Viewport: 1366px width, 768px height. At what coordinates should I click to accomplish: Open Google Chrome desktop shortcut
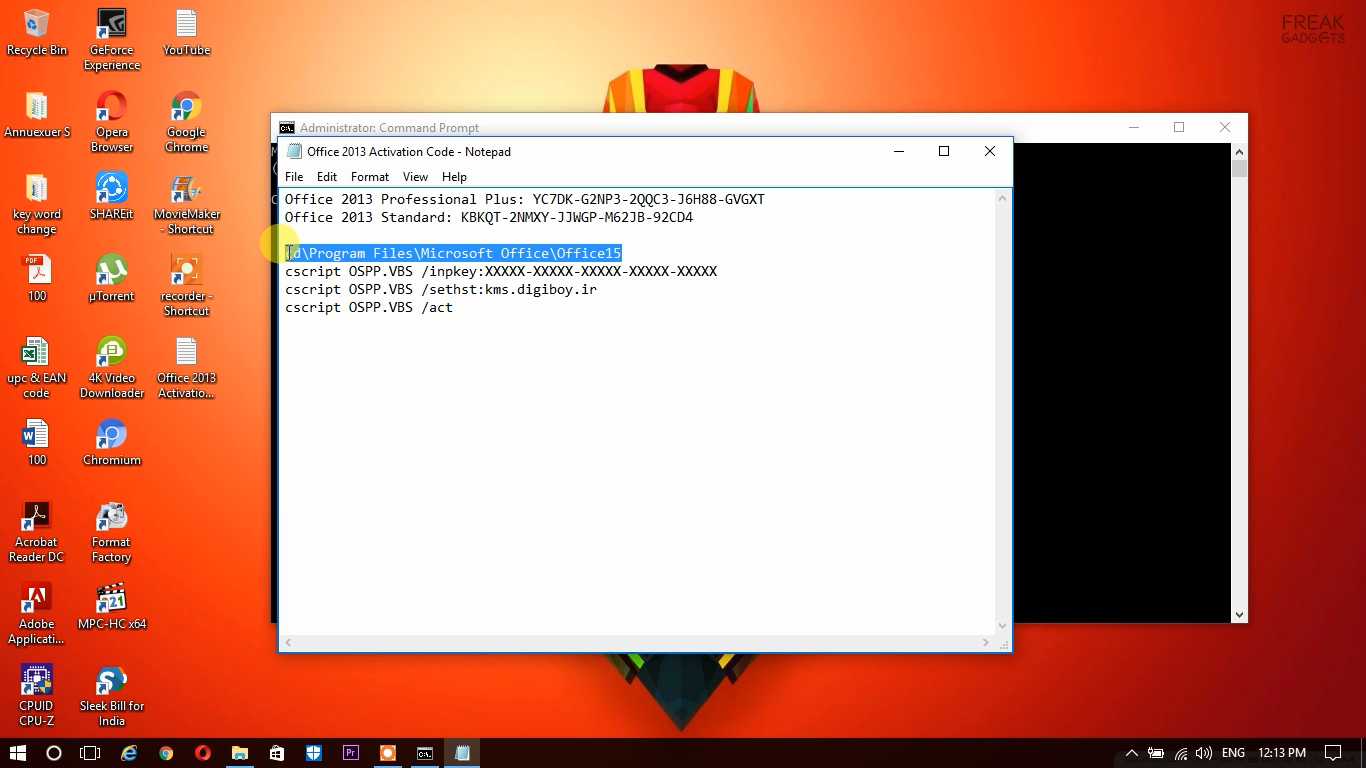pyautogui.click(x=186, y=122)
